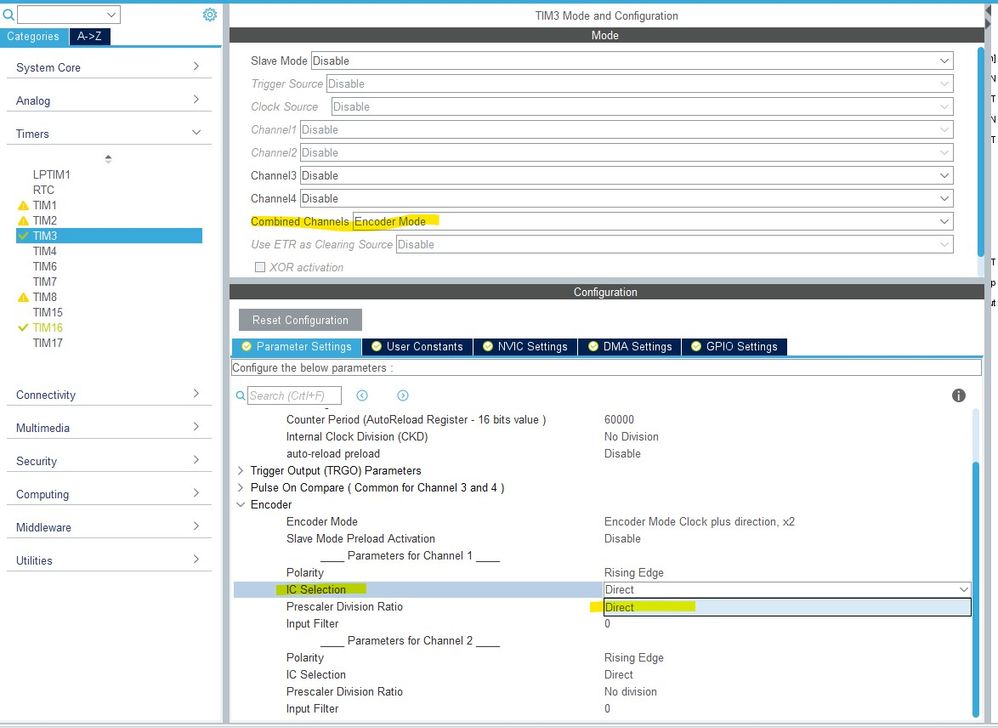Open the Parameter Settings tab
Viewport: 998px width, 728px height.
tap(297, 346)
